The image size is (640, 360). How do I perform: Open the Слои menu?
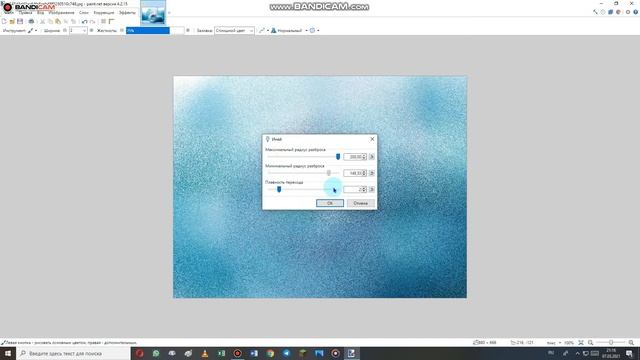pos(84,13)
